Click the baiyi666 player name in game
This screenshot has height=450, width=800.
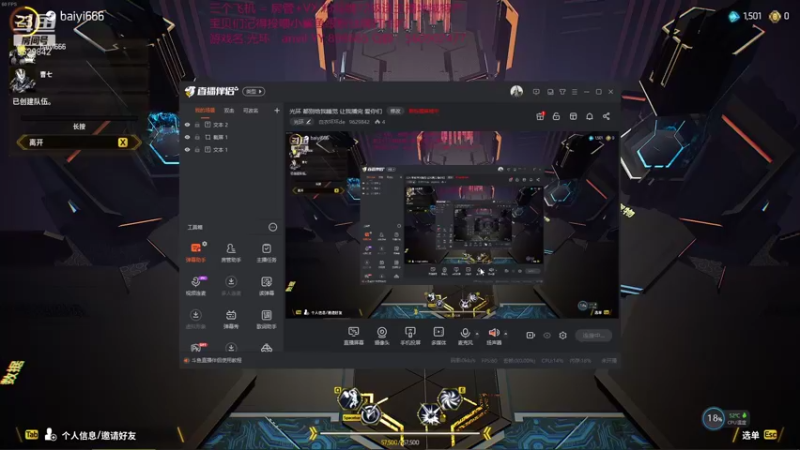[82, 16]
